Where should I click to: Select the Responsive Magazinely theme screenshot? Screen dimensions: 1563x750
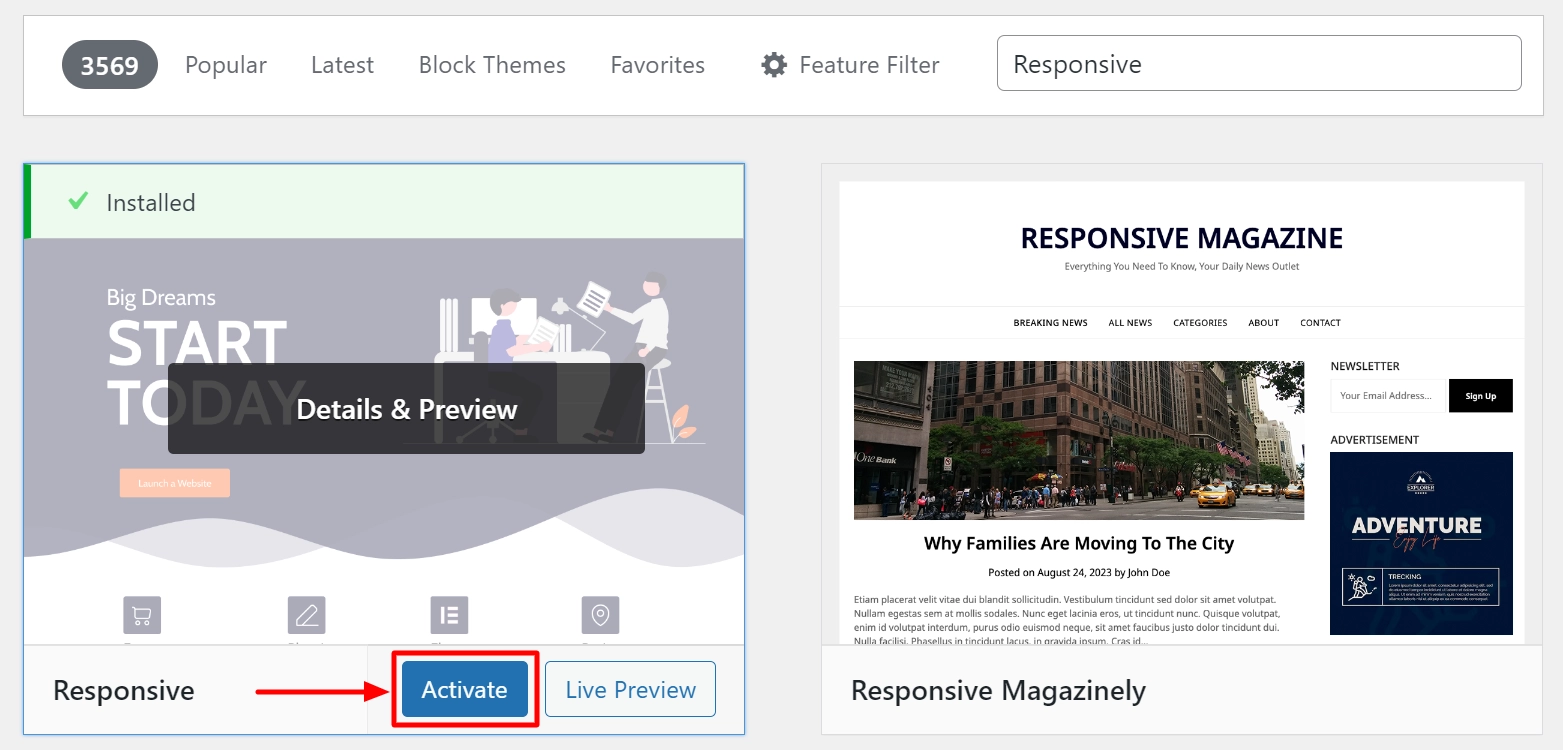tap(1181, 412)
